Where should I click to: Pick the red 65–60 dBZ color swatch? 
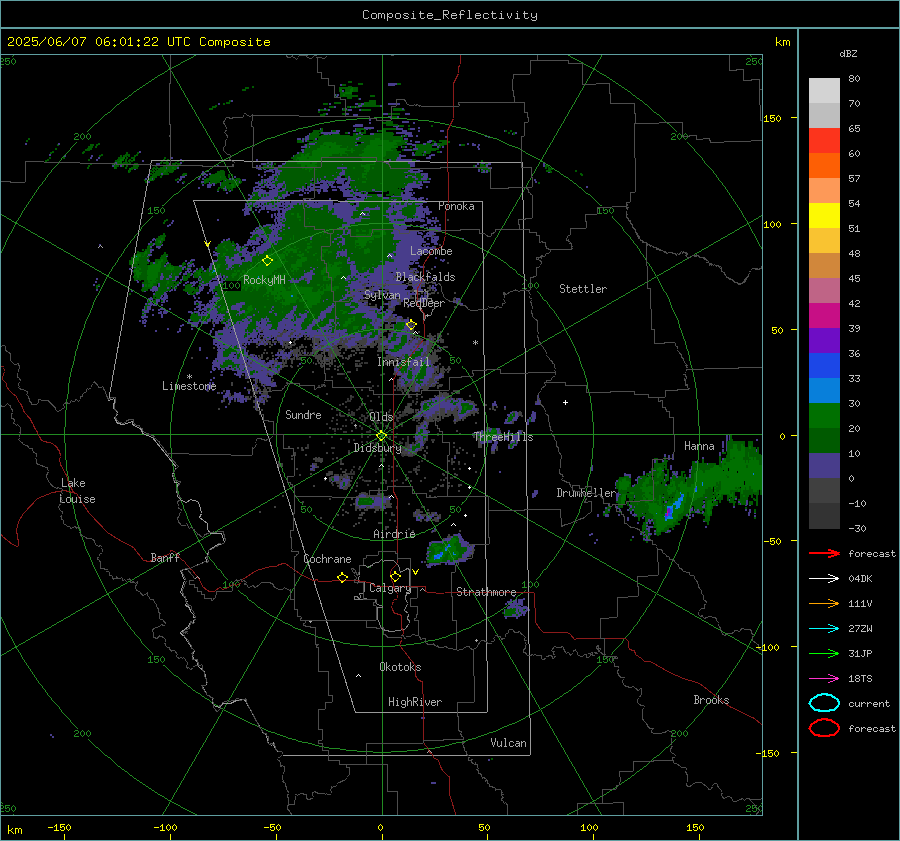click(824, 140)
